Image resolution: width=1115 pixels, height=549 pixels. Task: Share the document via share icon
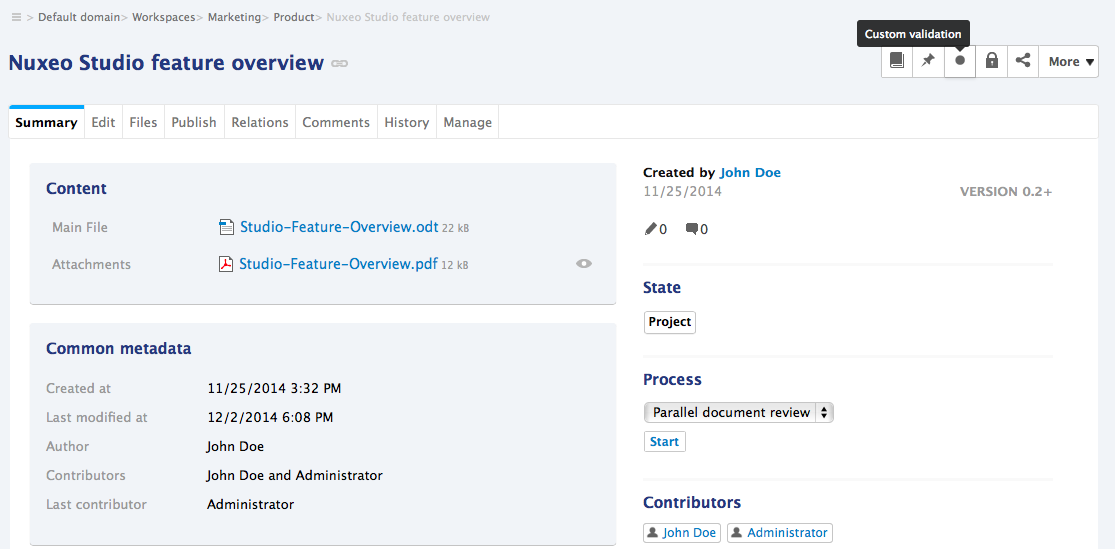click(x=1023, y=61)
